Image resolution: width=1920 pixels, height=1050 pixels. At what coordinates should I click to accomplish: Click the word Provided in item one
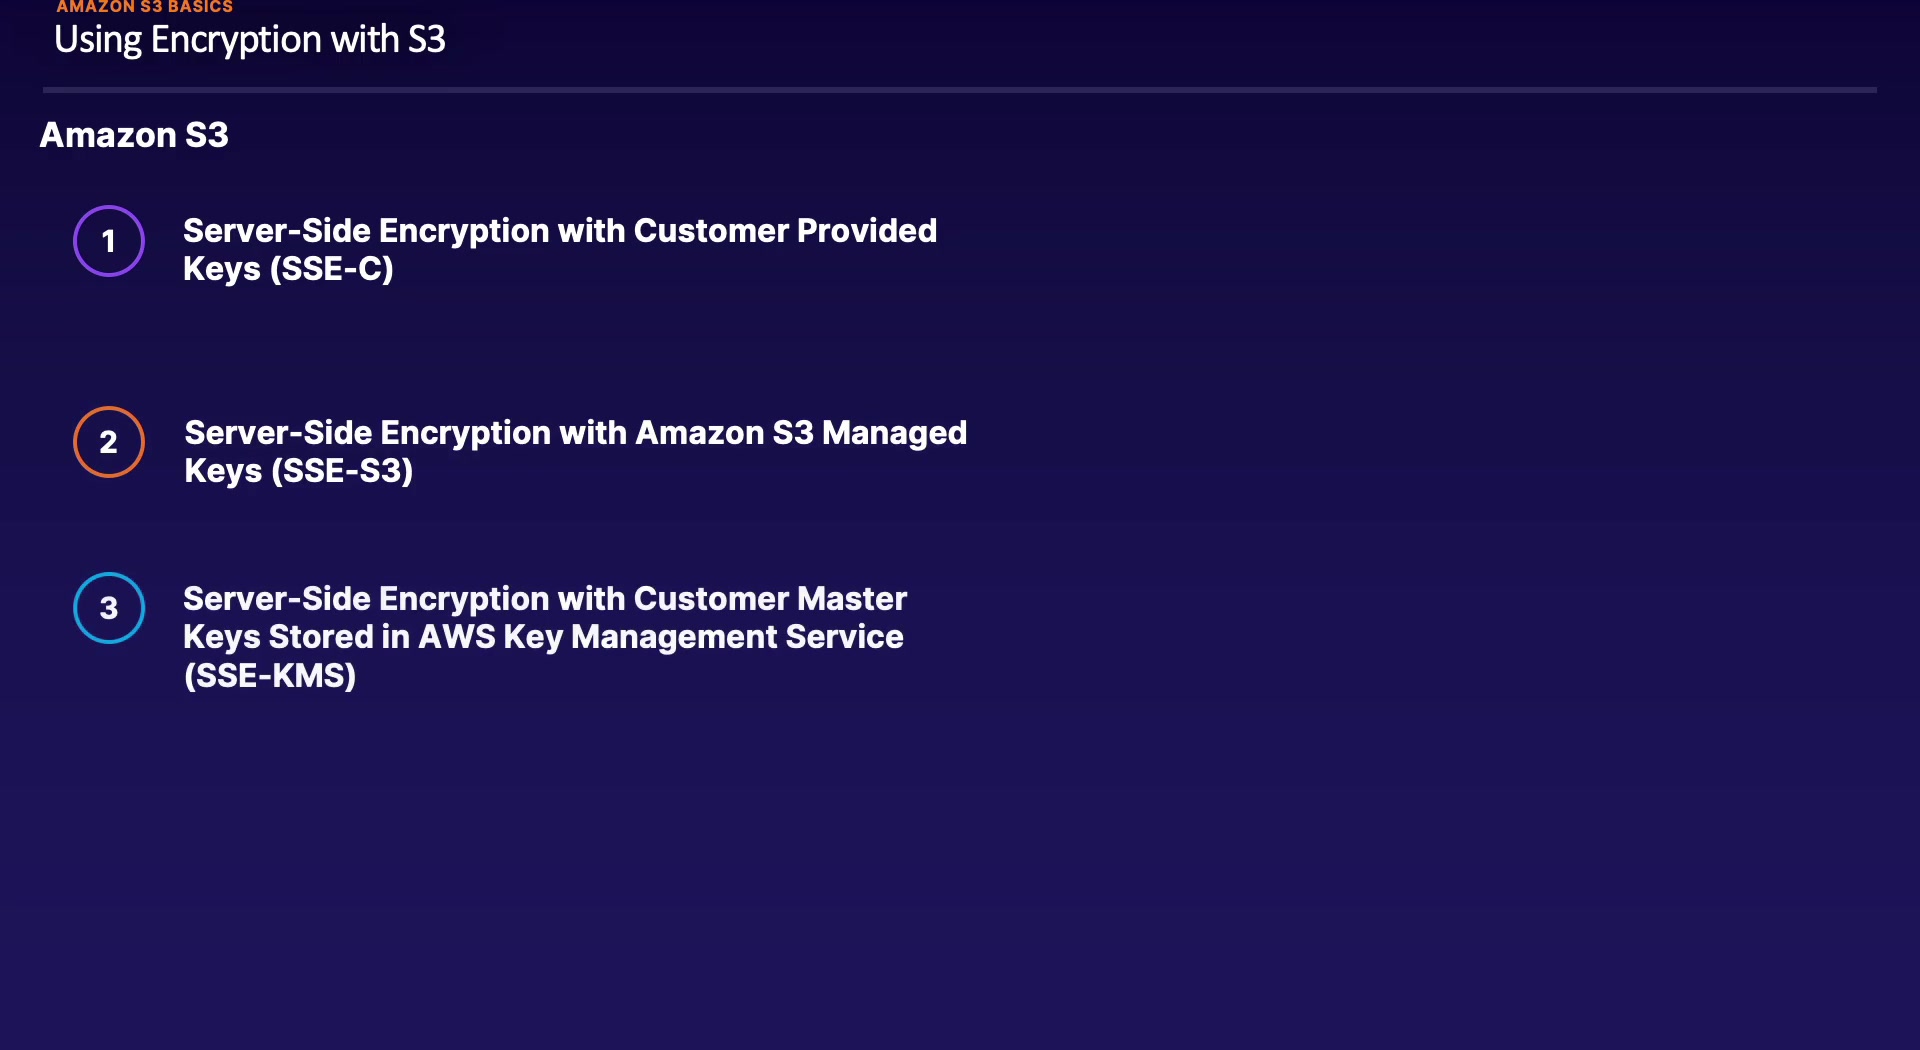(866, 231)
